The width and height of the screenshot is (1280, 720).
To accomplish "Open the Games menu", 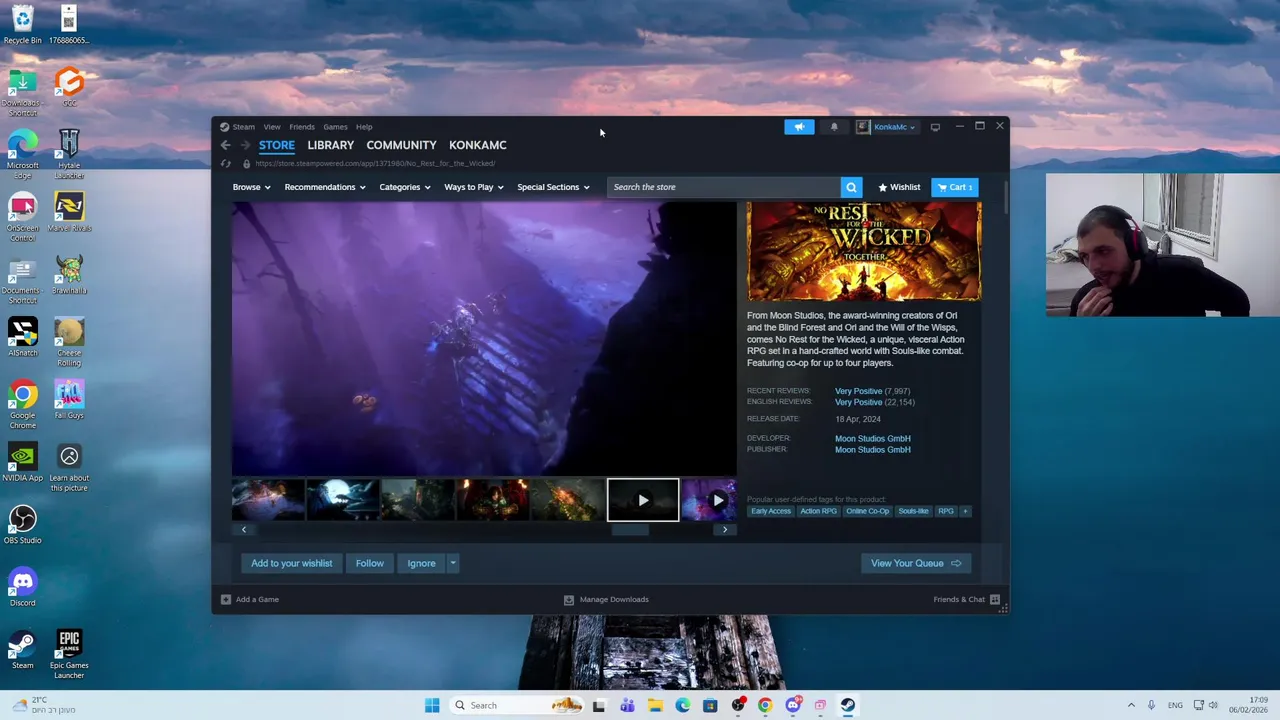I will tap(335, 127).
